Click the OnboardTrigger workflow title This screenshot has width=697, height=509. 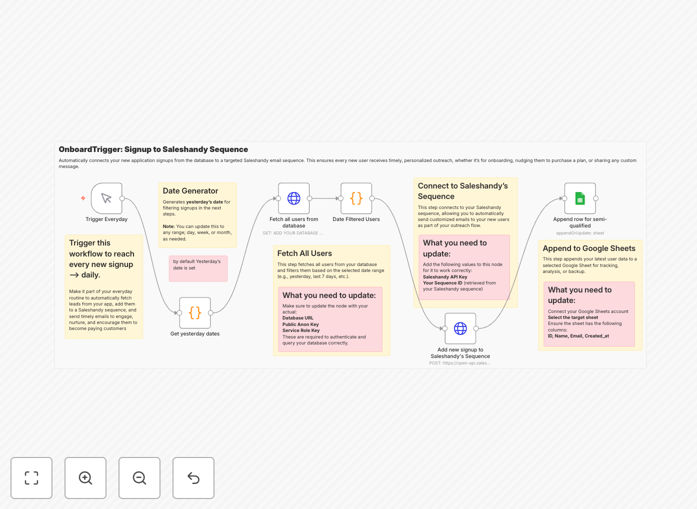coord(153,149)
